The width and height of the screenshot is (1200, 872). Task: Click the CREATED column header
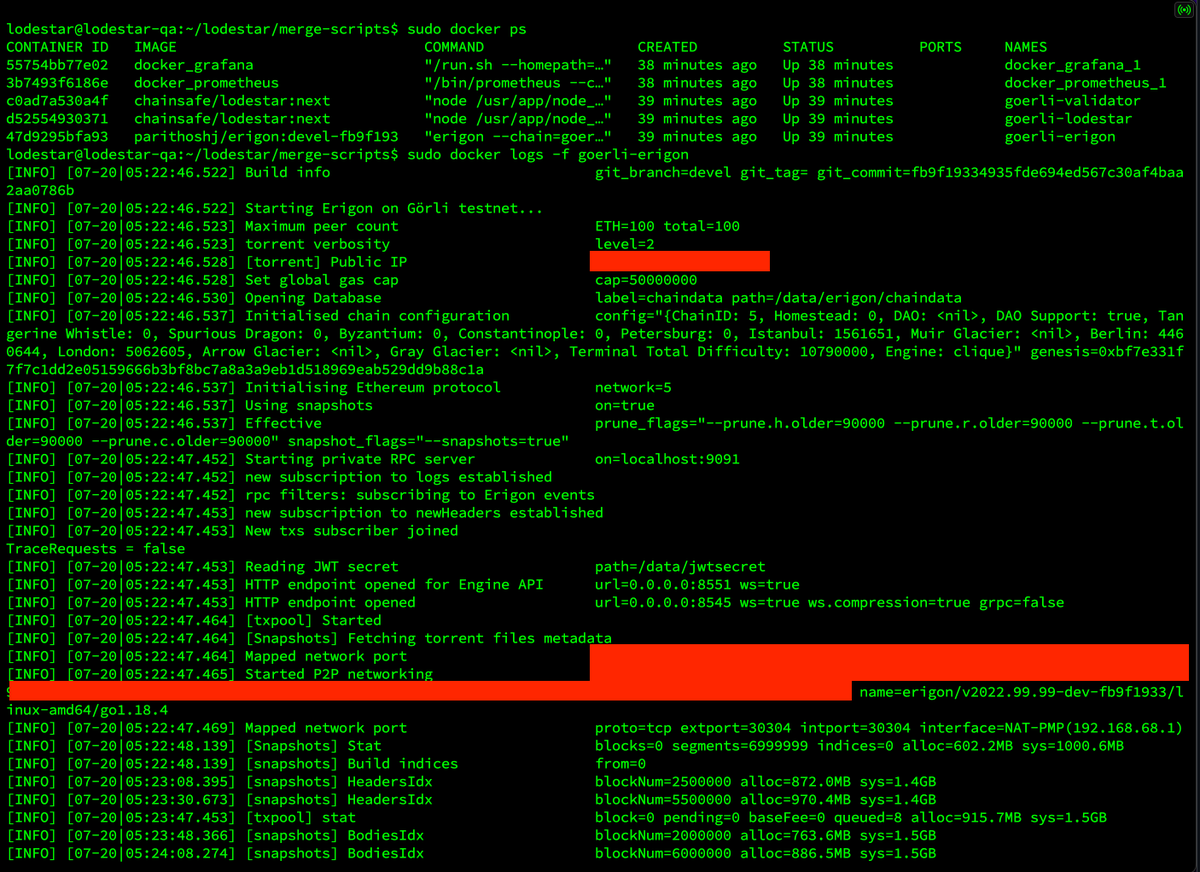(668, 47)
